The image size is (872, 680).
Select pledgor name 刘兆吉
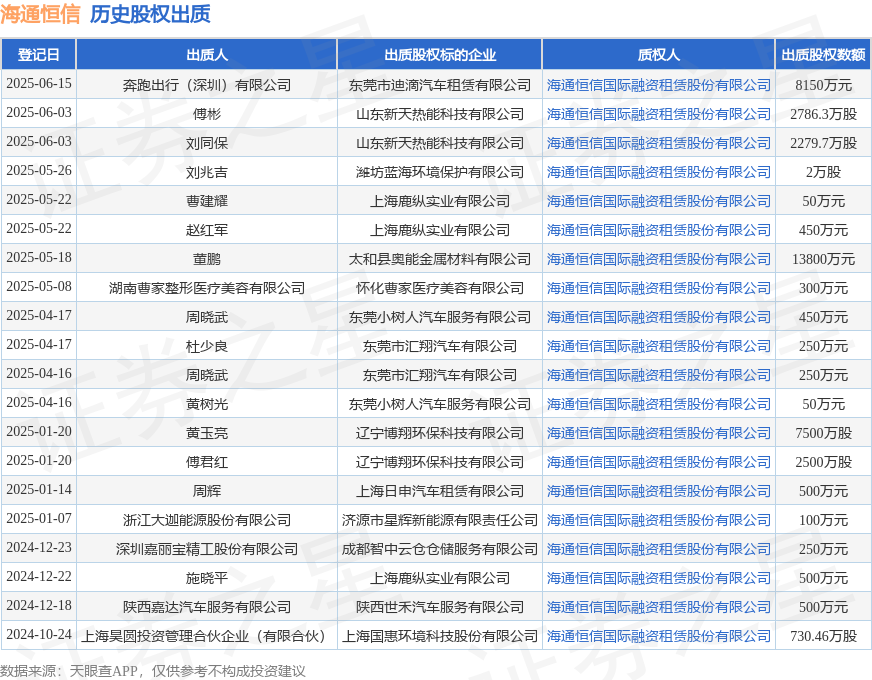(x=206, y=172)
